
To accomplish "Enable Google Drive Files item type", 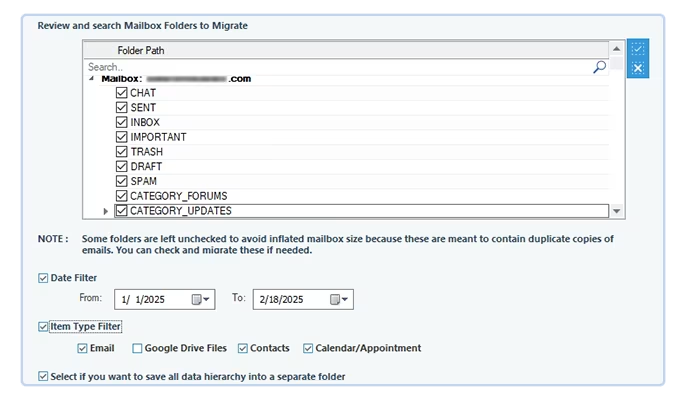I will tap(137, 348).
